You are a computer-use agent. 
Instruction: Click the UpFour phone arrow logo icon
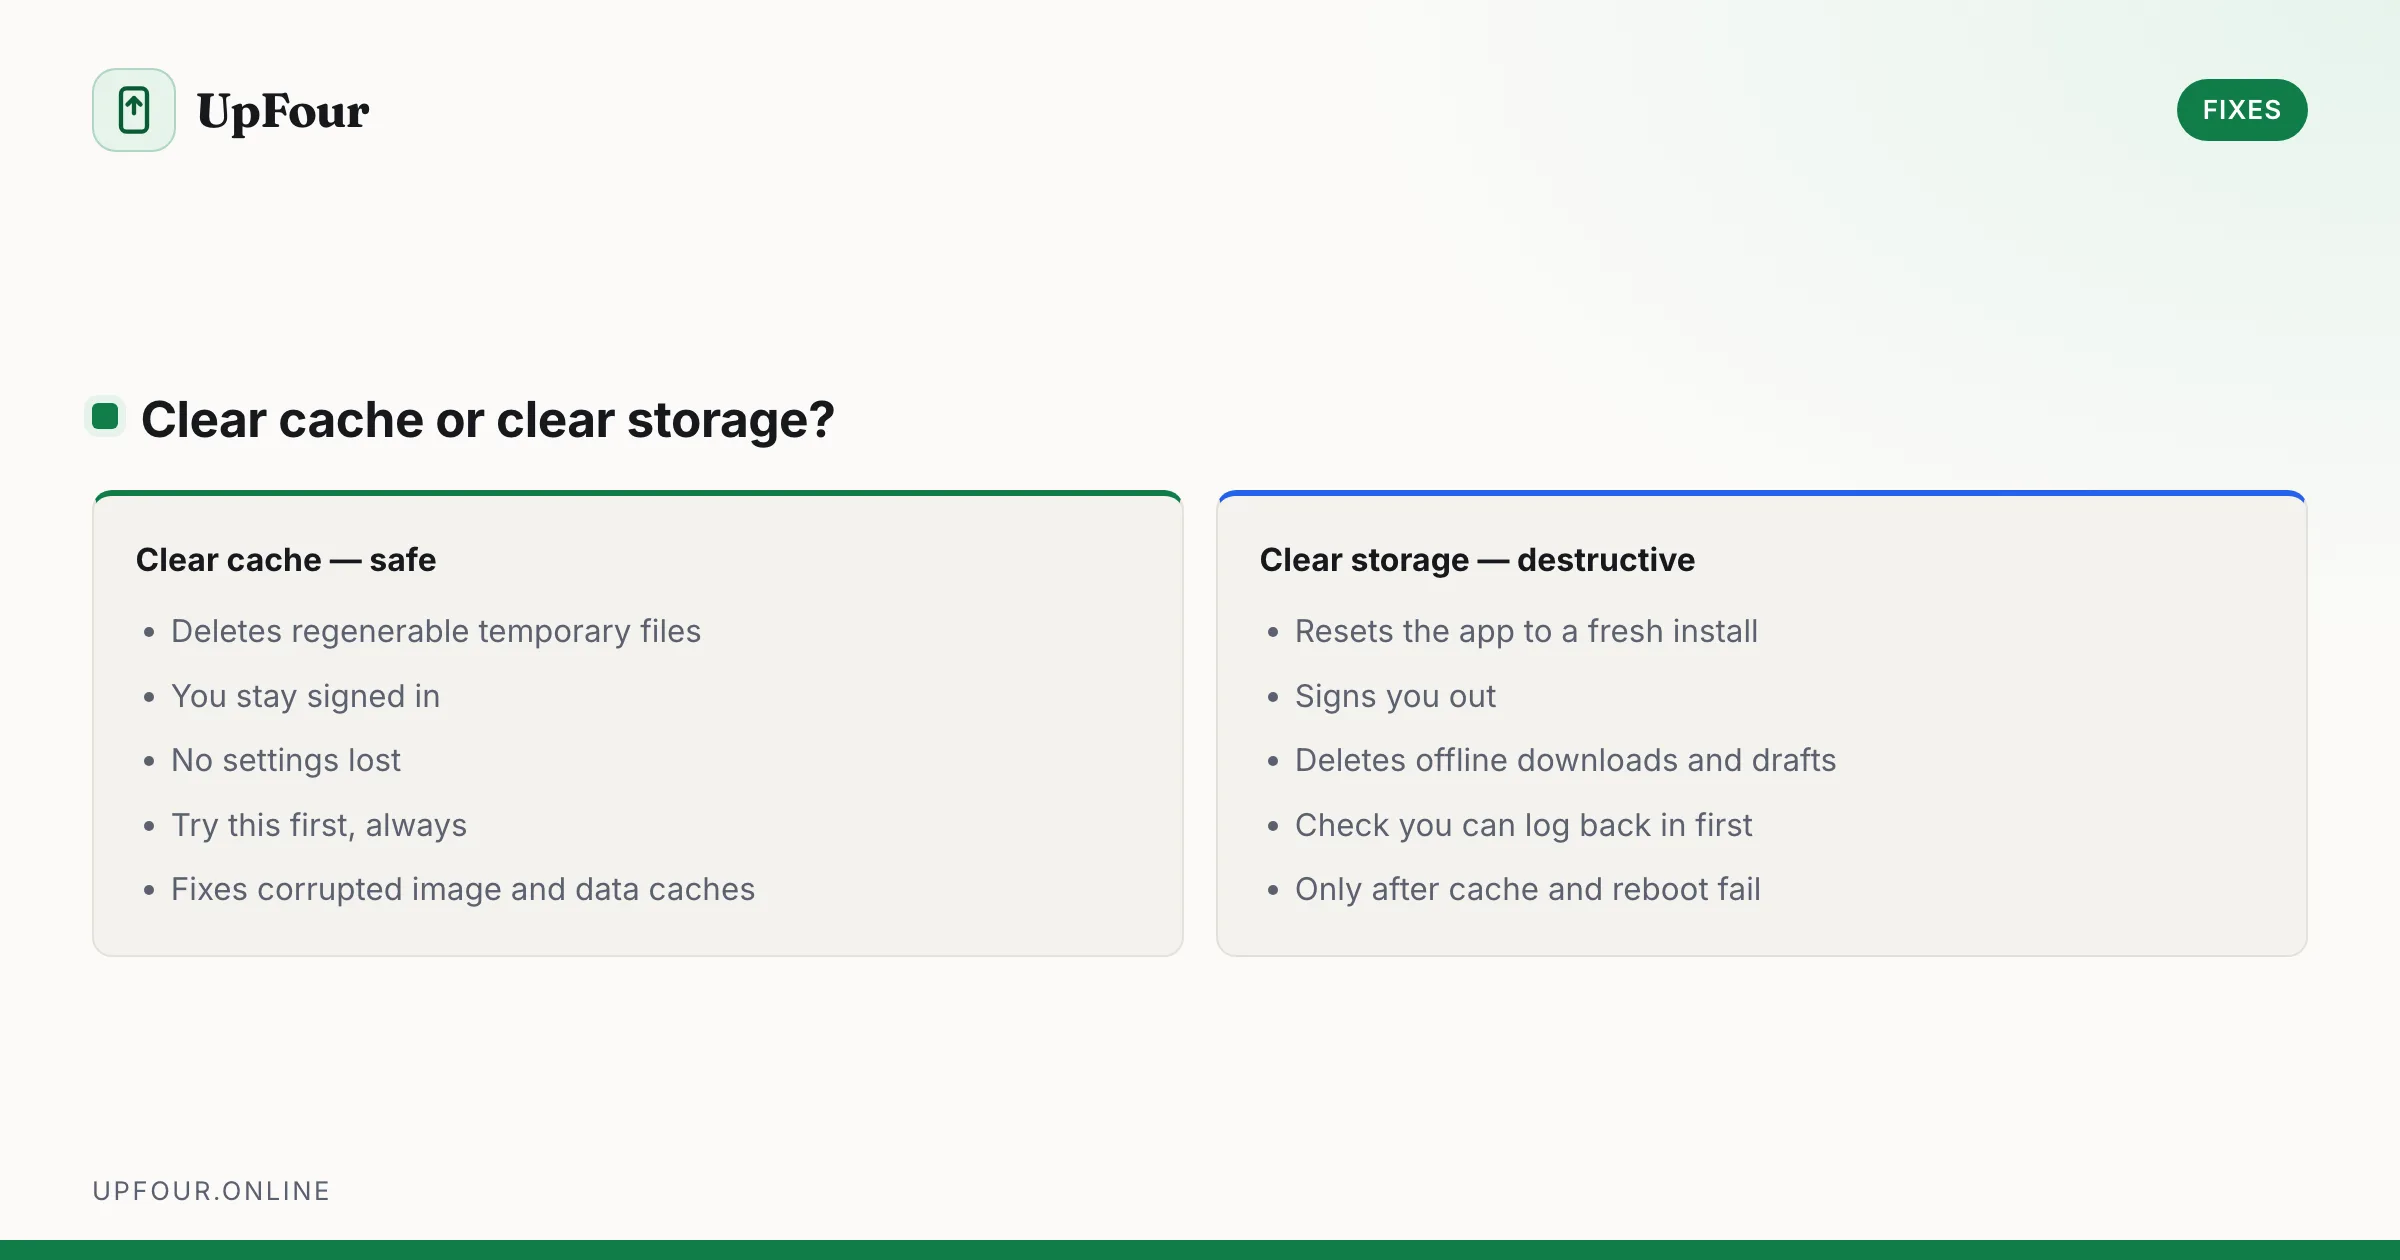[x=134, y=110]
